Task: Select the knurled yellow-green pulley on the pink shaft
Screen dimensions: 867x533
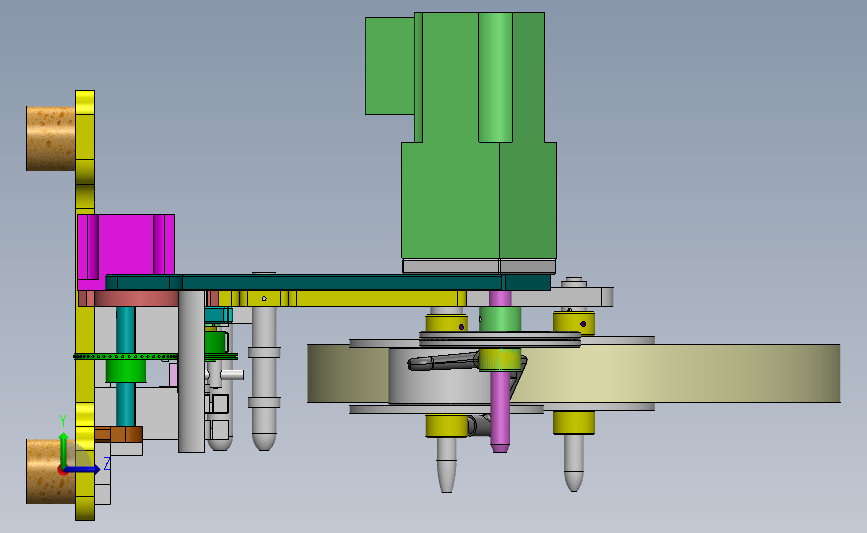Action: (500, 360)
